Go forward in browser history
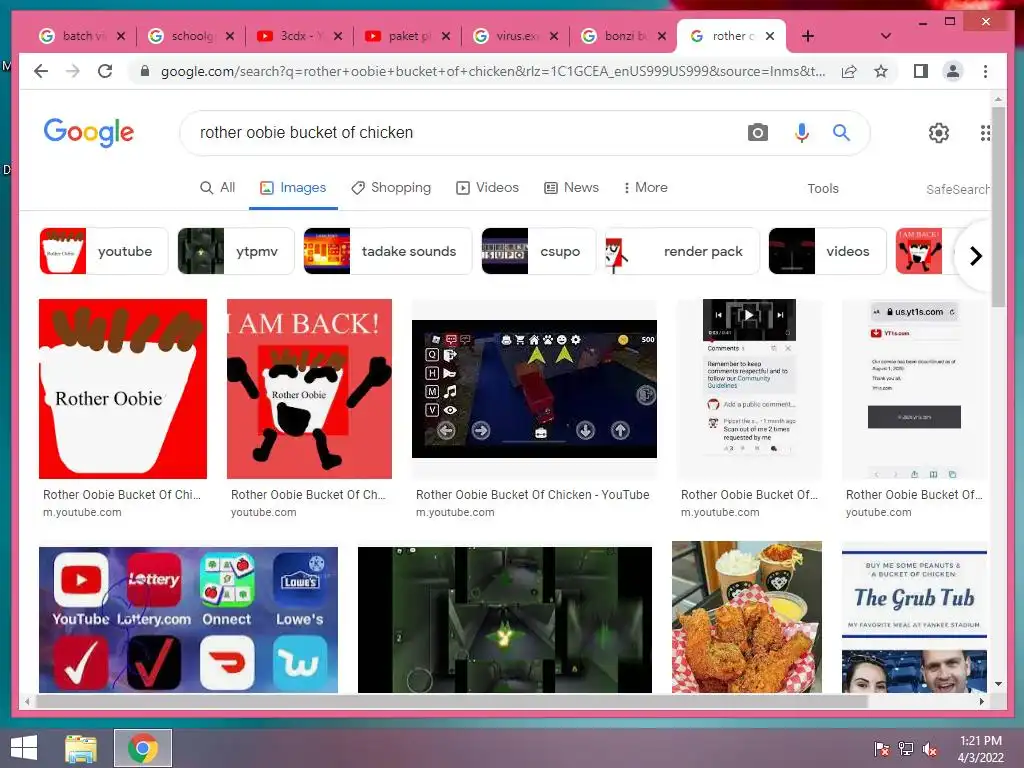This screenshot has width=1024, height=768. click(x=72, y=71)
